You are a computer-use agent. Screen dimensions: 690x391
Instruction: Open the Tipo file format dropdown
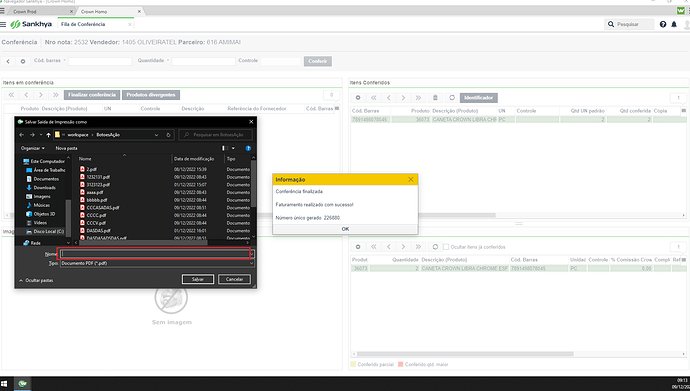coord(157,263)
